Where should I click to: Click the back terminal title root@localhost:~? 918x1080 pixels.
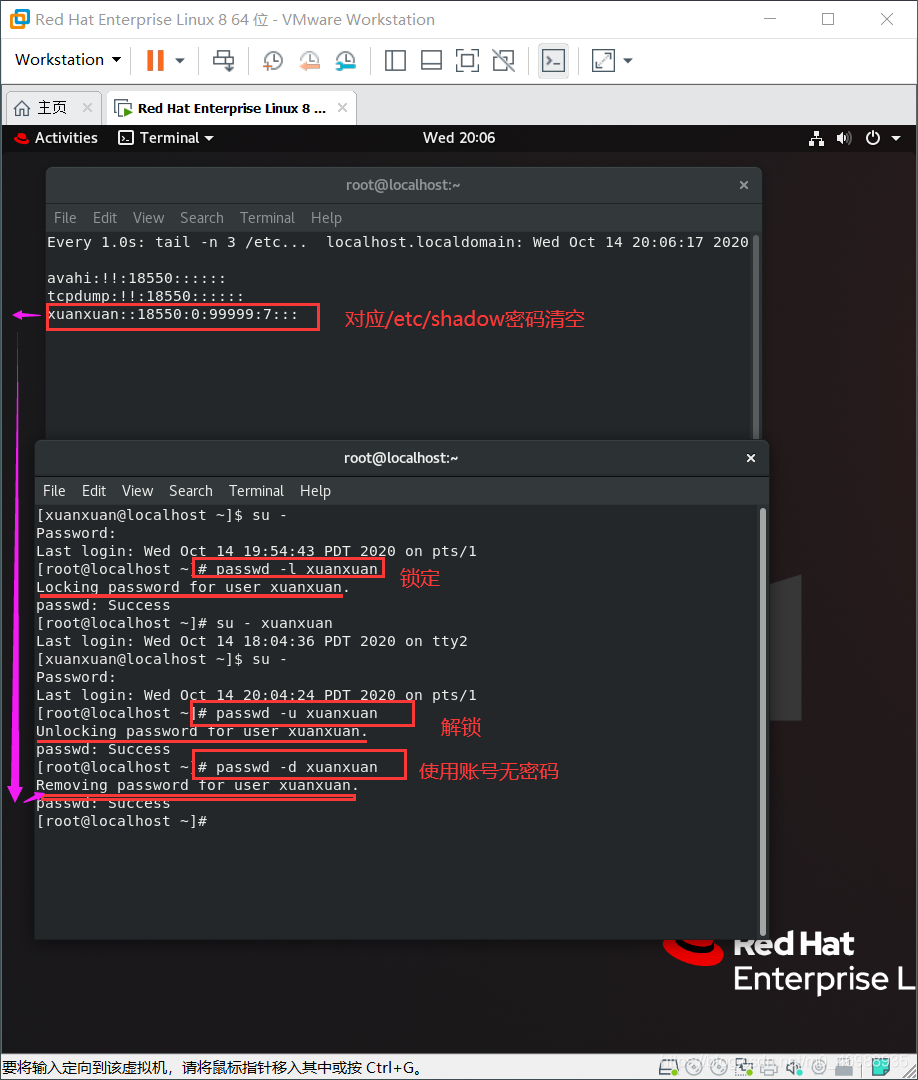(403, 185)
